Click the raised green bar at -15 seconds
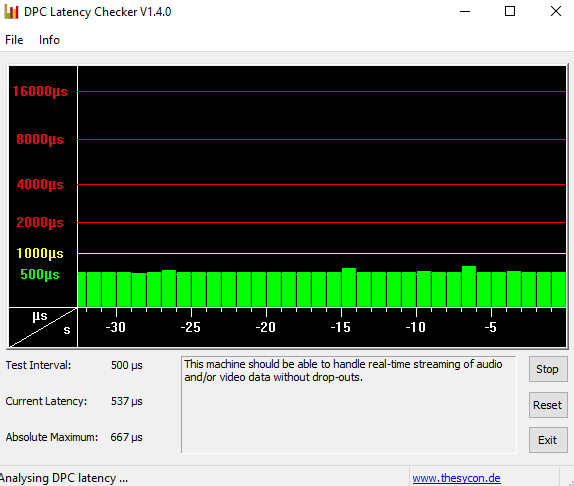The width and height of the screenshot is (574, 486). tap(349, 287)
